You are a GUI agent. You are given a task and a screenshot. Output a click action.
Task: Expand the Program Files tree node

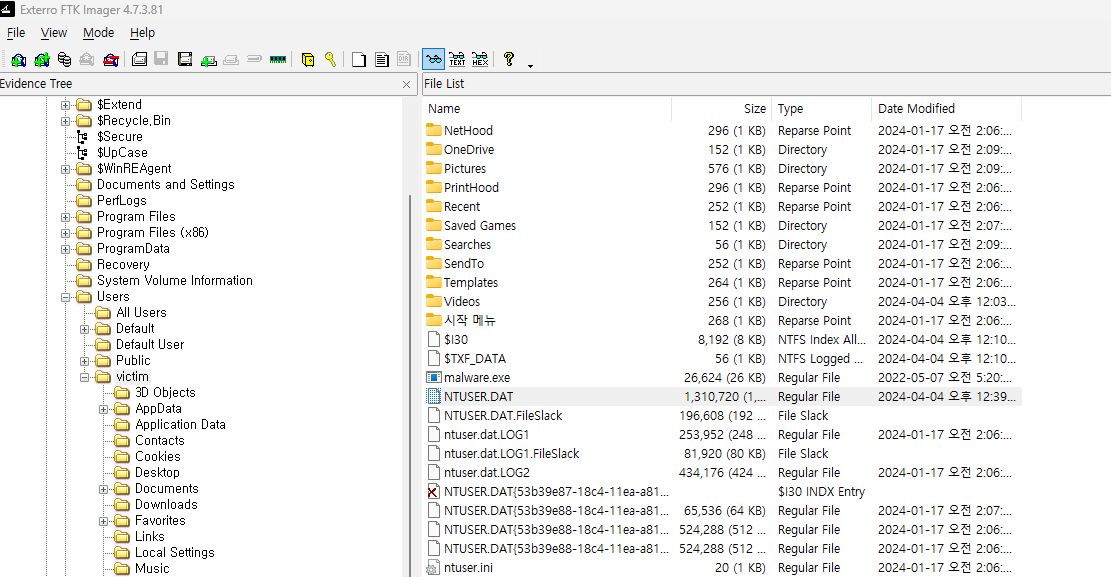tap(65, 217)
